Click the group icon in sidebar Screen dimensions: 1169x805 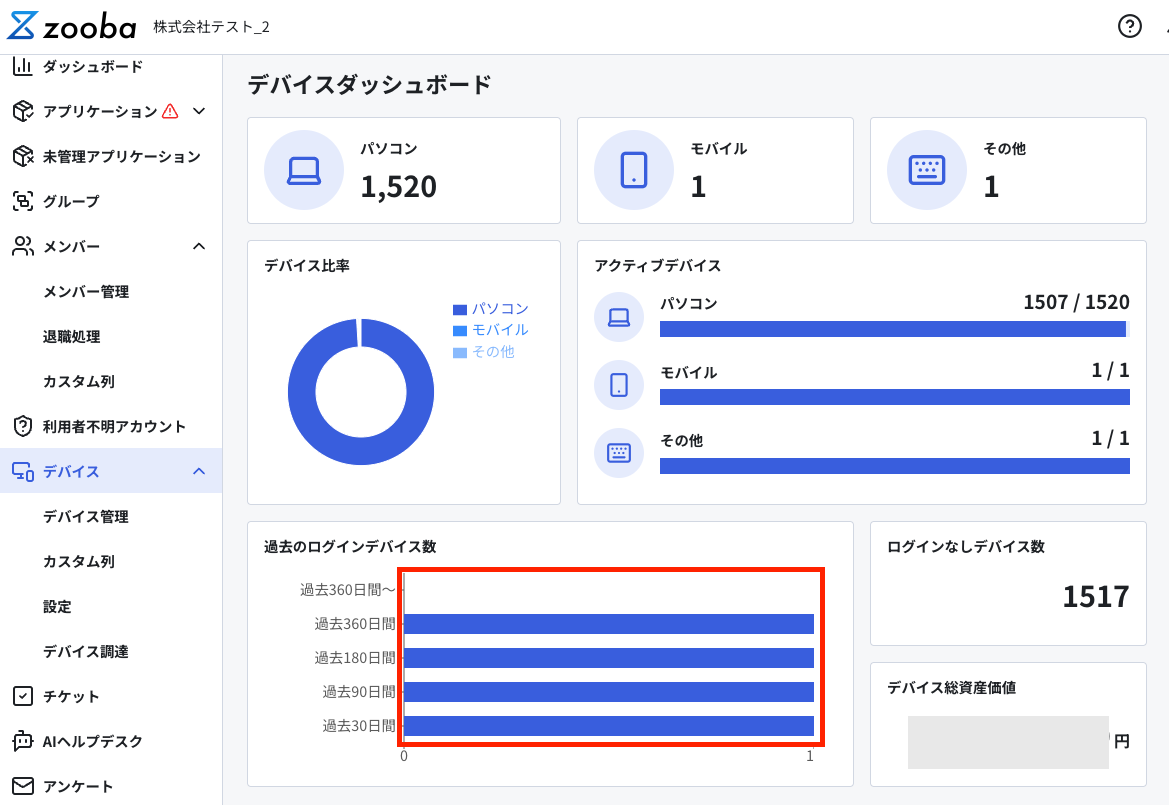click(22, 201)
